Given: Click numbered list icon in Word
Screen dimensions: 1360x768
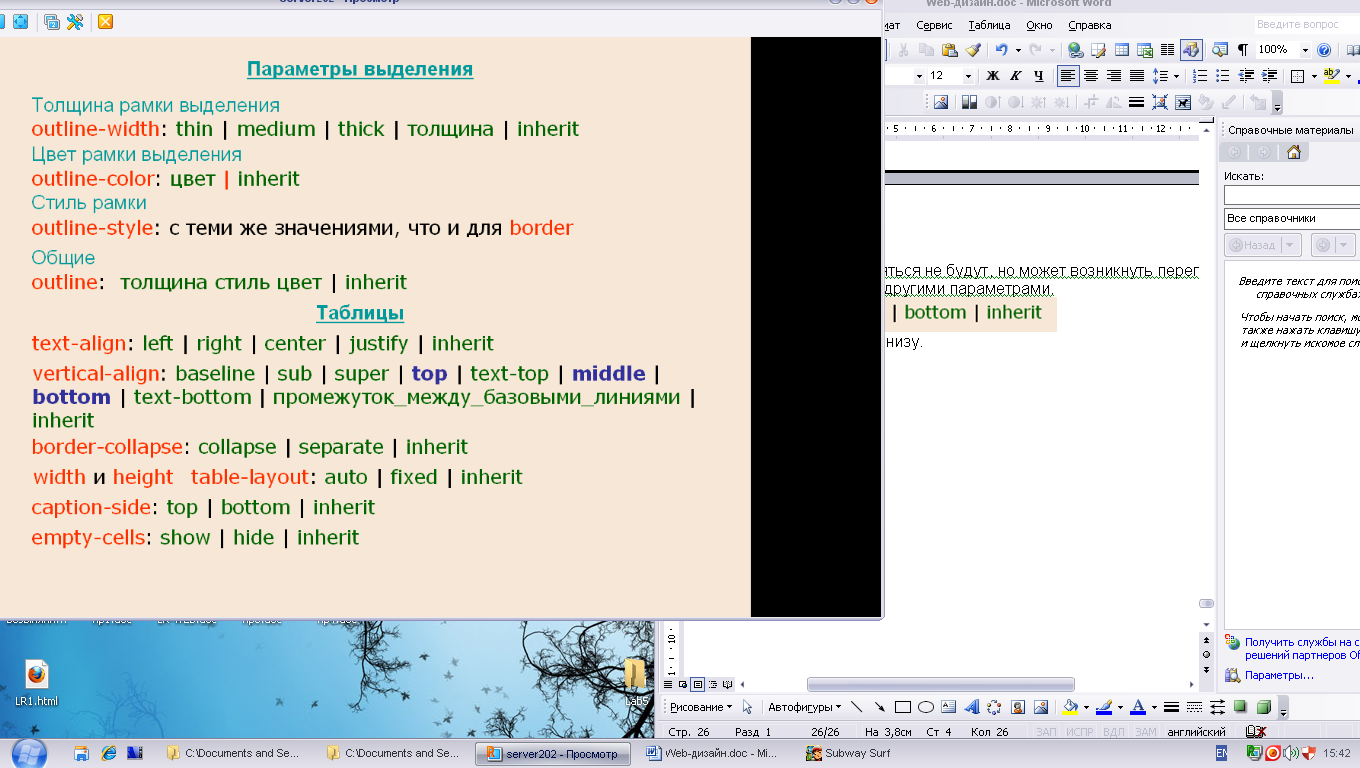Looking at the screenshot, I should click(1201, 76).
